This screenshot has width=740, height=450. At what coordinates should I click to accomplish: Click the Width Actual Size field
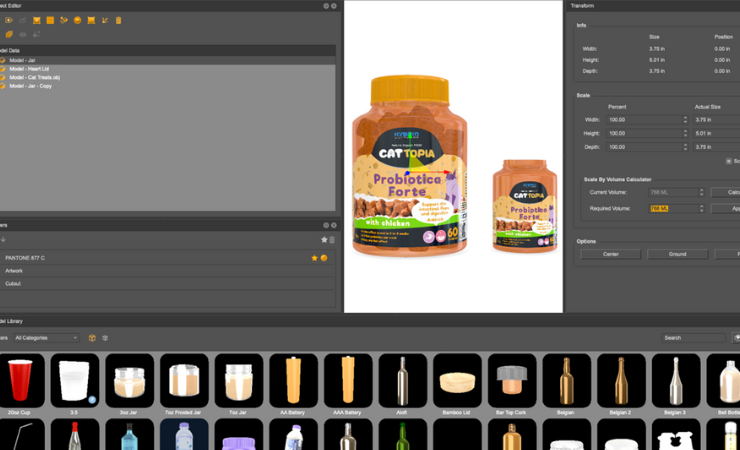[x=716, y=120]
